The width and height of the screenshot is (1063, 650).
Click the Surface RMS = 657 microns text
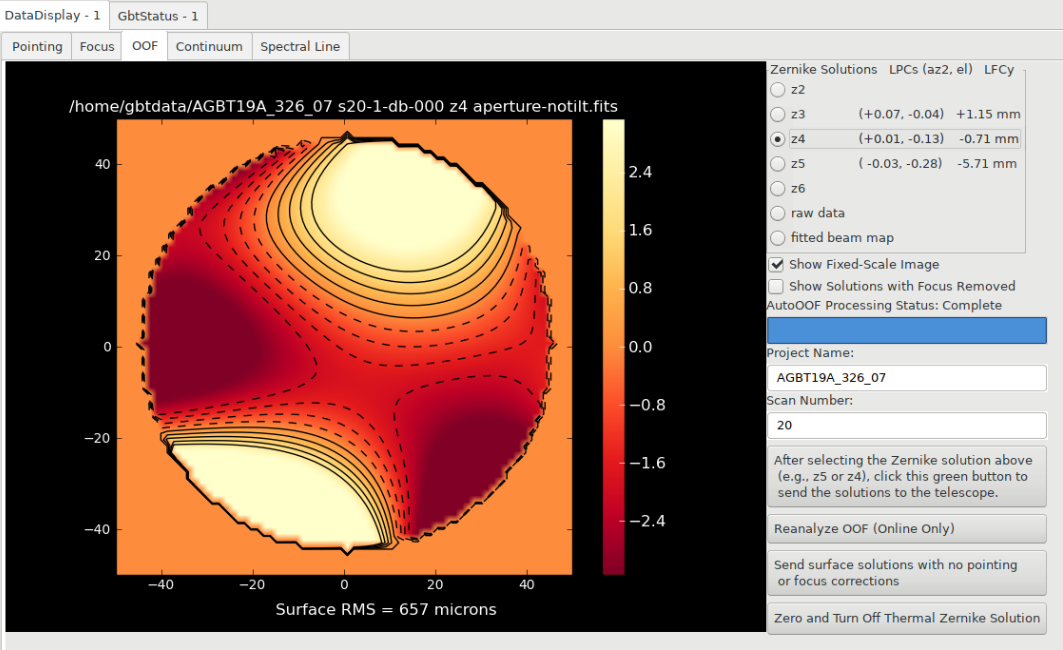point(386,609)
